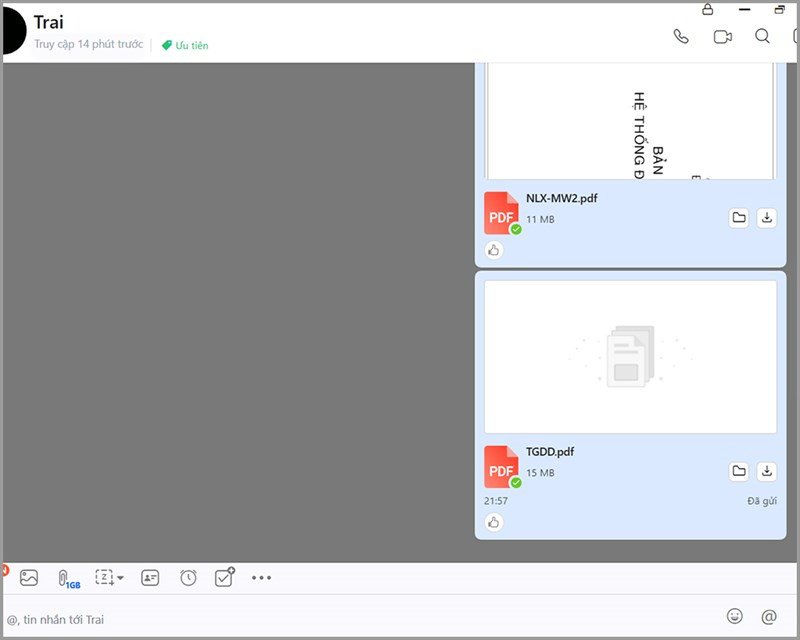Search messages in this conversation
The height and width of the screenshot is (640, 800).
tap(762, 37)
